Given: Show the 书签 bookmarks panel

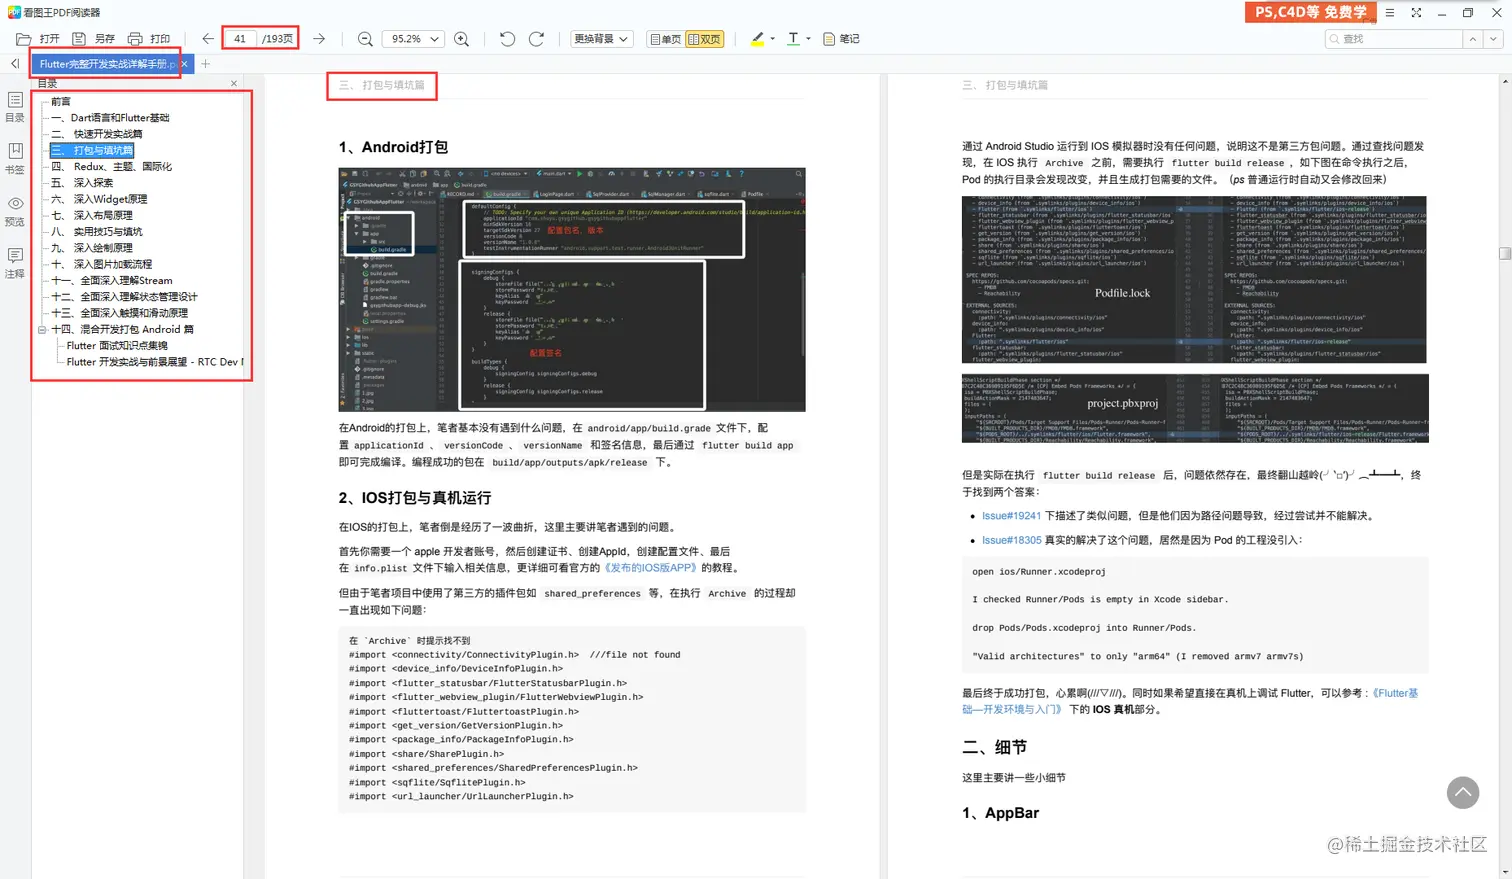Looking at the screenshot, I should point(15,158).
